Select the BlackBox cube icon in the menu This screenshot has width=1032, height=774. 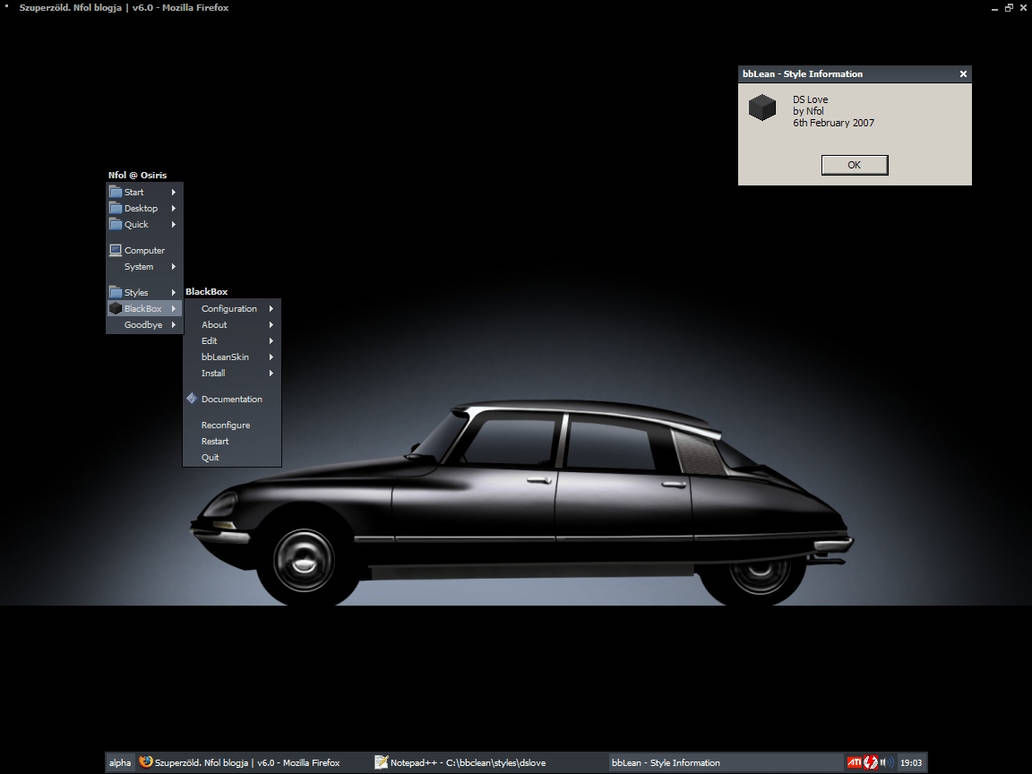tap(115, 308)
